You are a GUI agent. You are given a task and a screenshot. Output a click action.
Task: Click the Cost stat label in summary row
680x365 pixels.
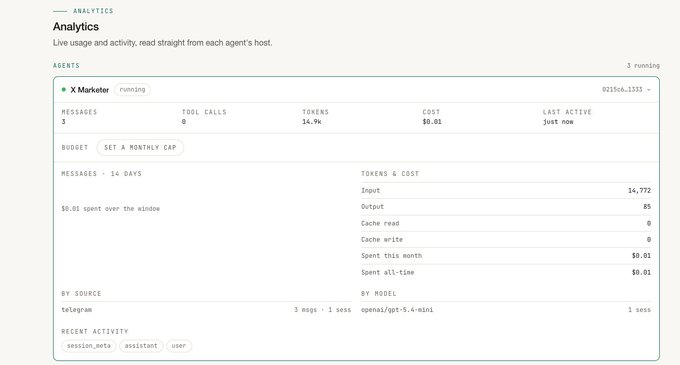(x=431, y=112)
